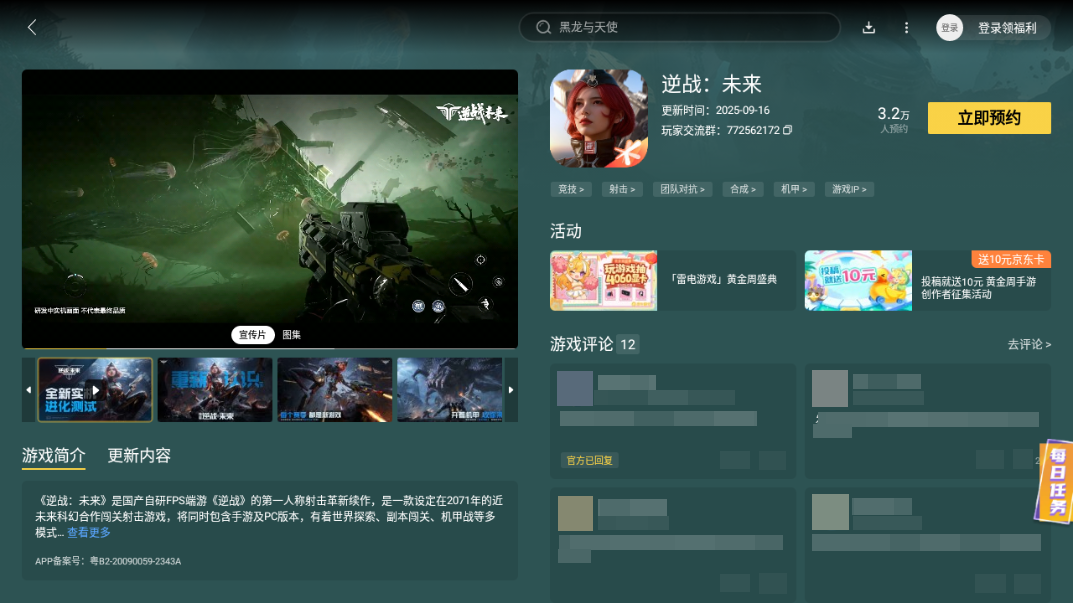Open the first review card avatar

575,389
